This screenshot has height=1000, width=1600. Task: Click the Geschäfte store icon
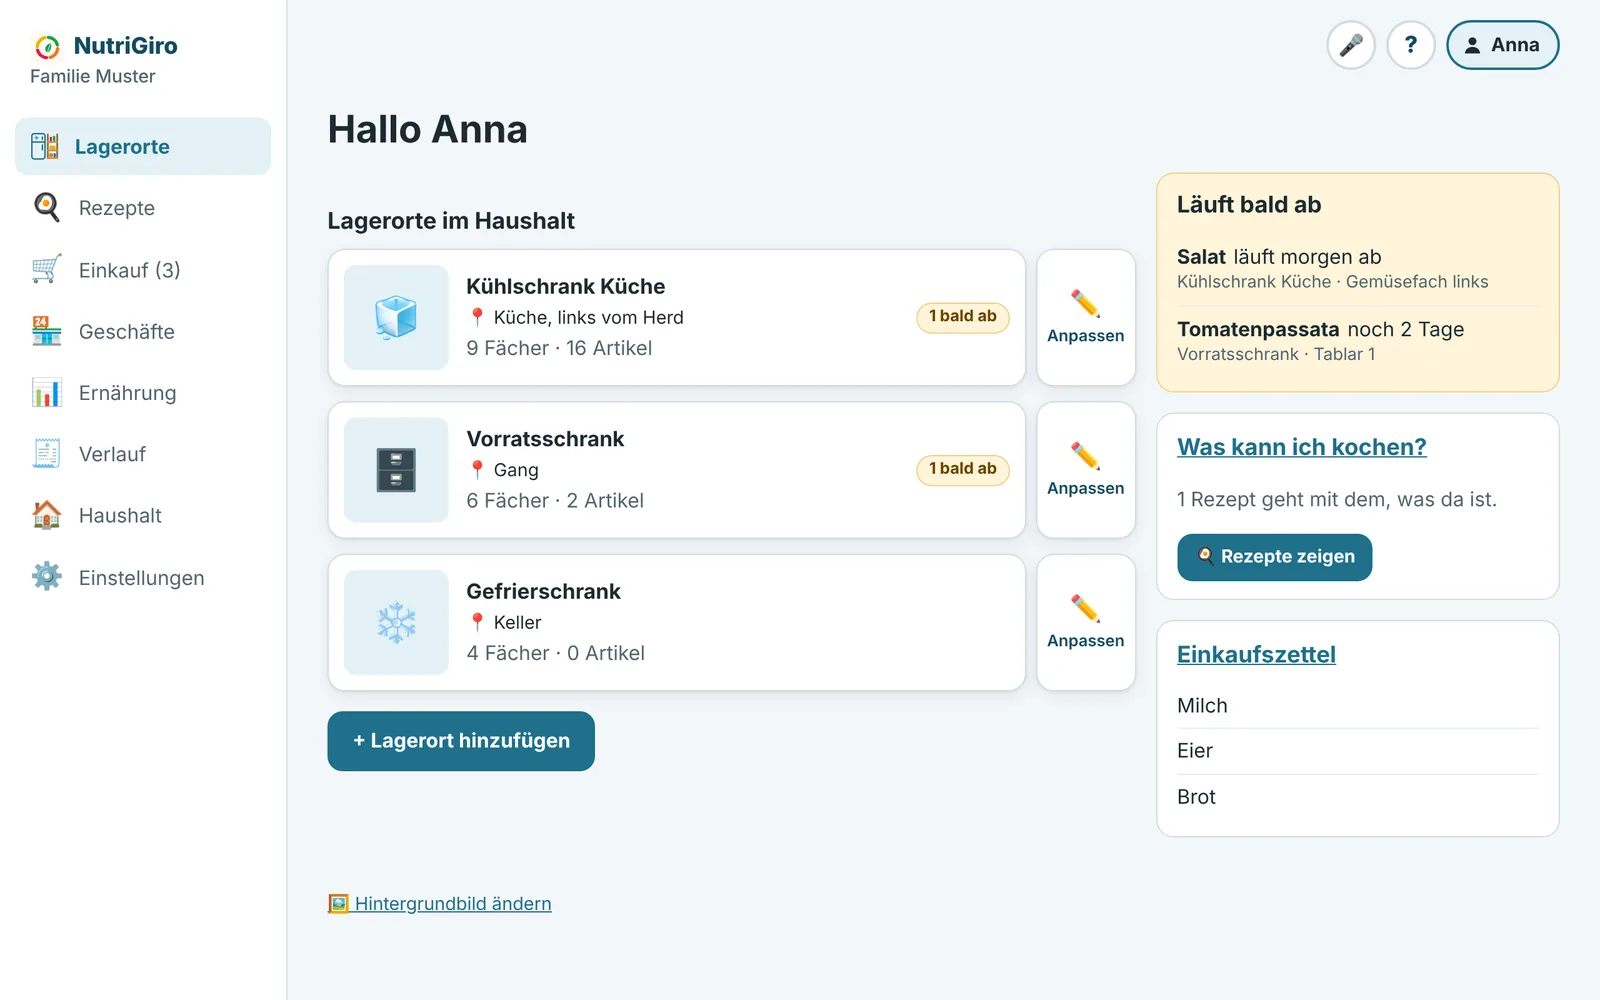click(x=47, y=331)
